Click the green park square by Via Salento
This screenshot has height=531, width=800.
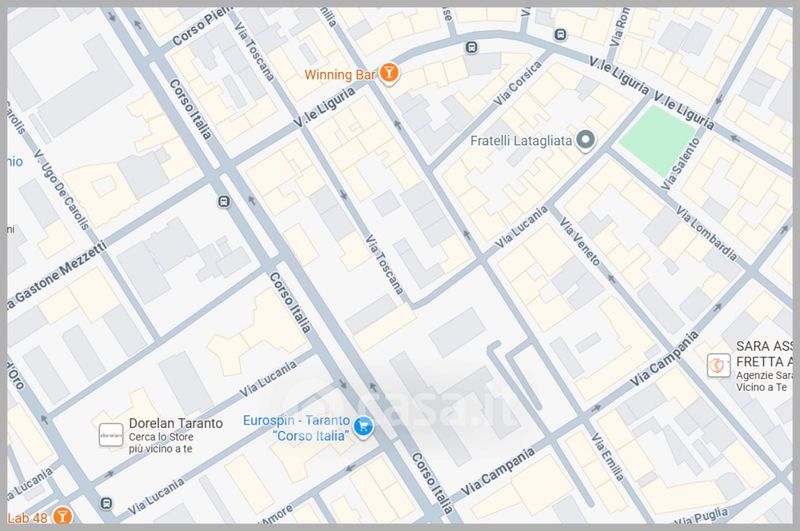(657, 141)
